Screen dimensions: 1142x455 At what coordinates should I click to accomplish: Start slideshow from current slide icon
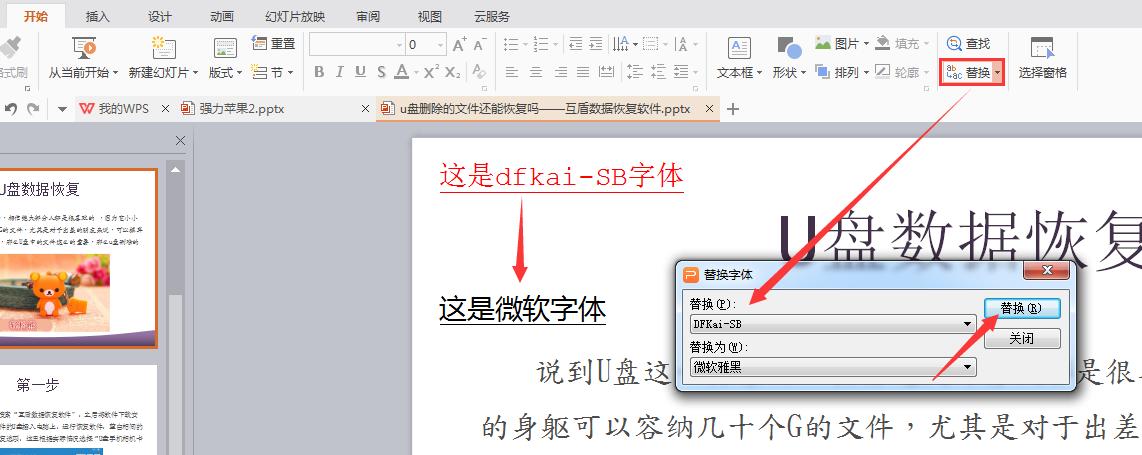coord(84,48)
